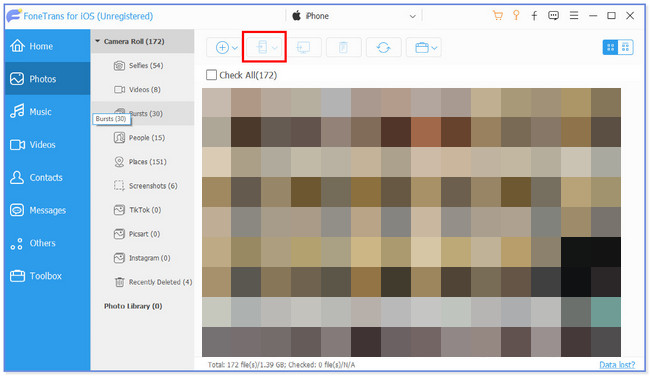The width and height of the screenshot is (650, 376).
Task: Open the Screenshots (6) album
Action: [x=143, y=186]
